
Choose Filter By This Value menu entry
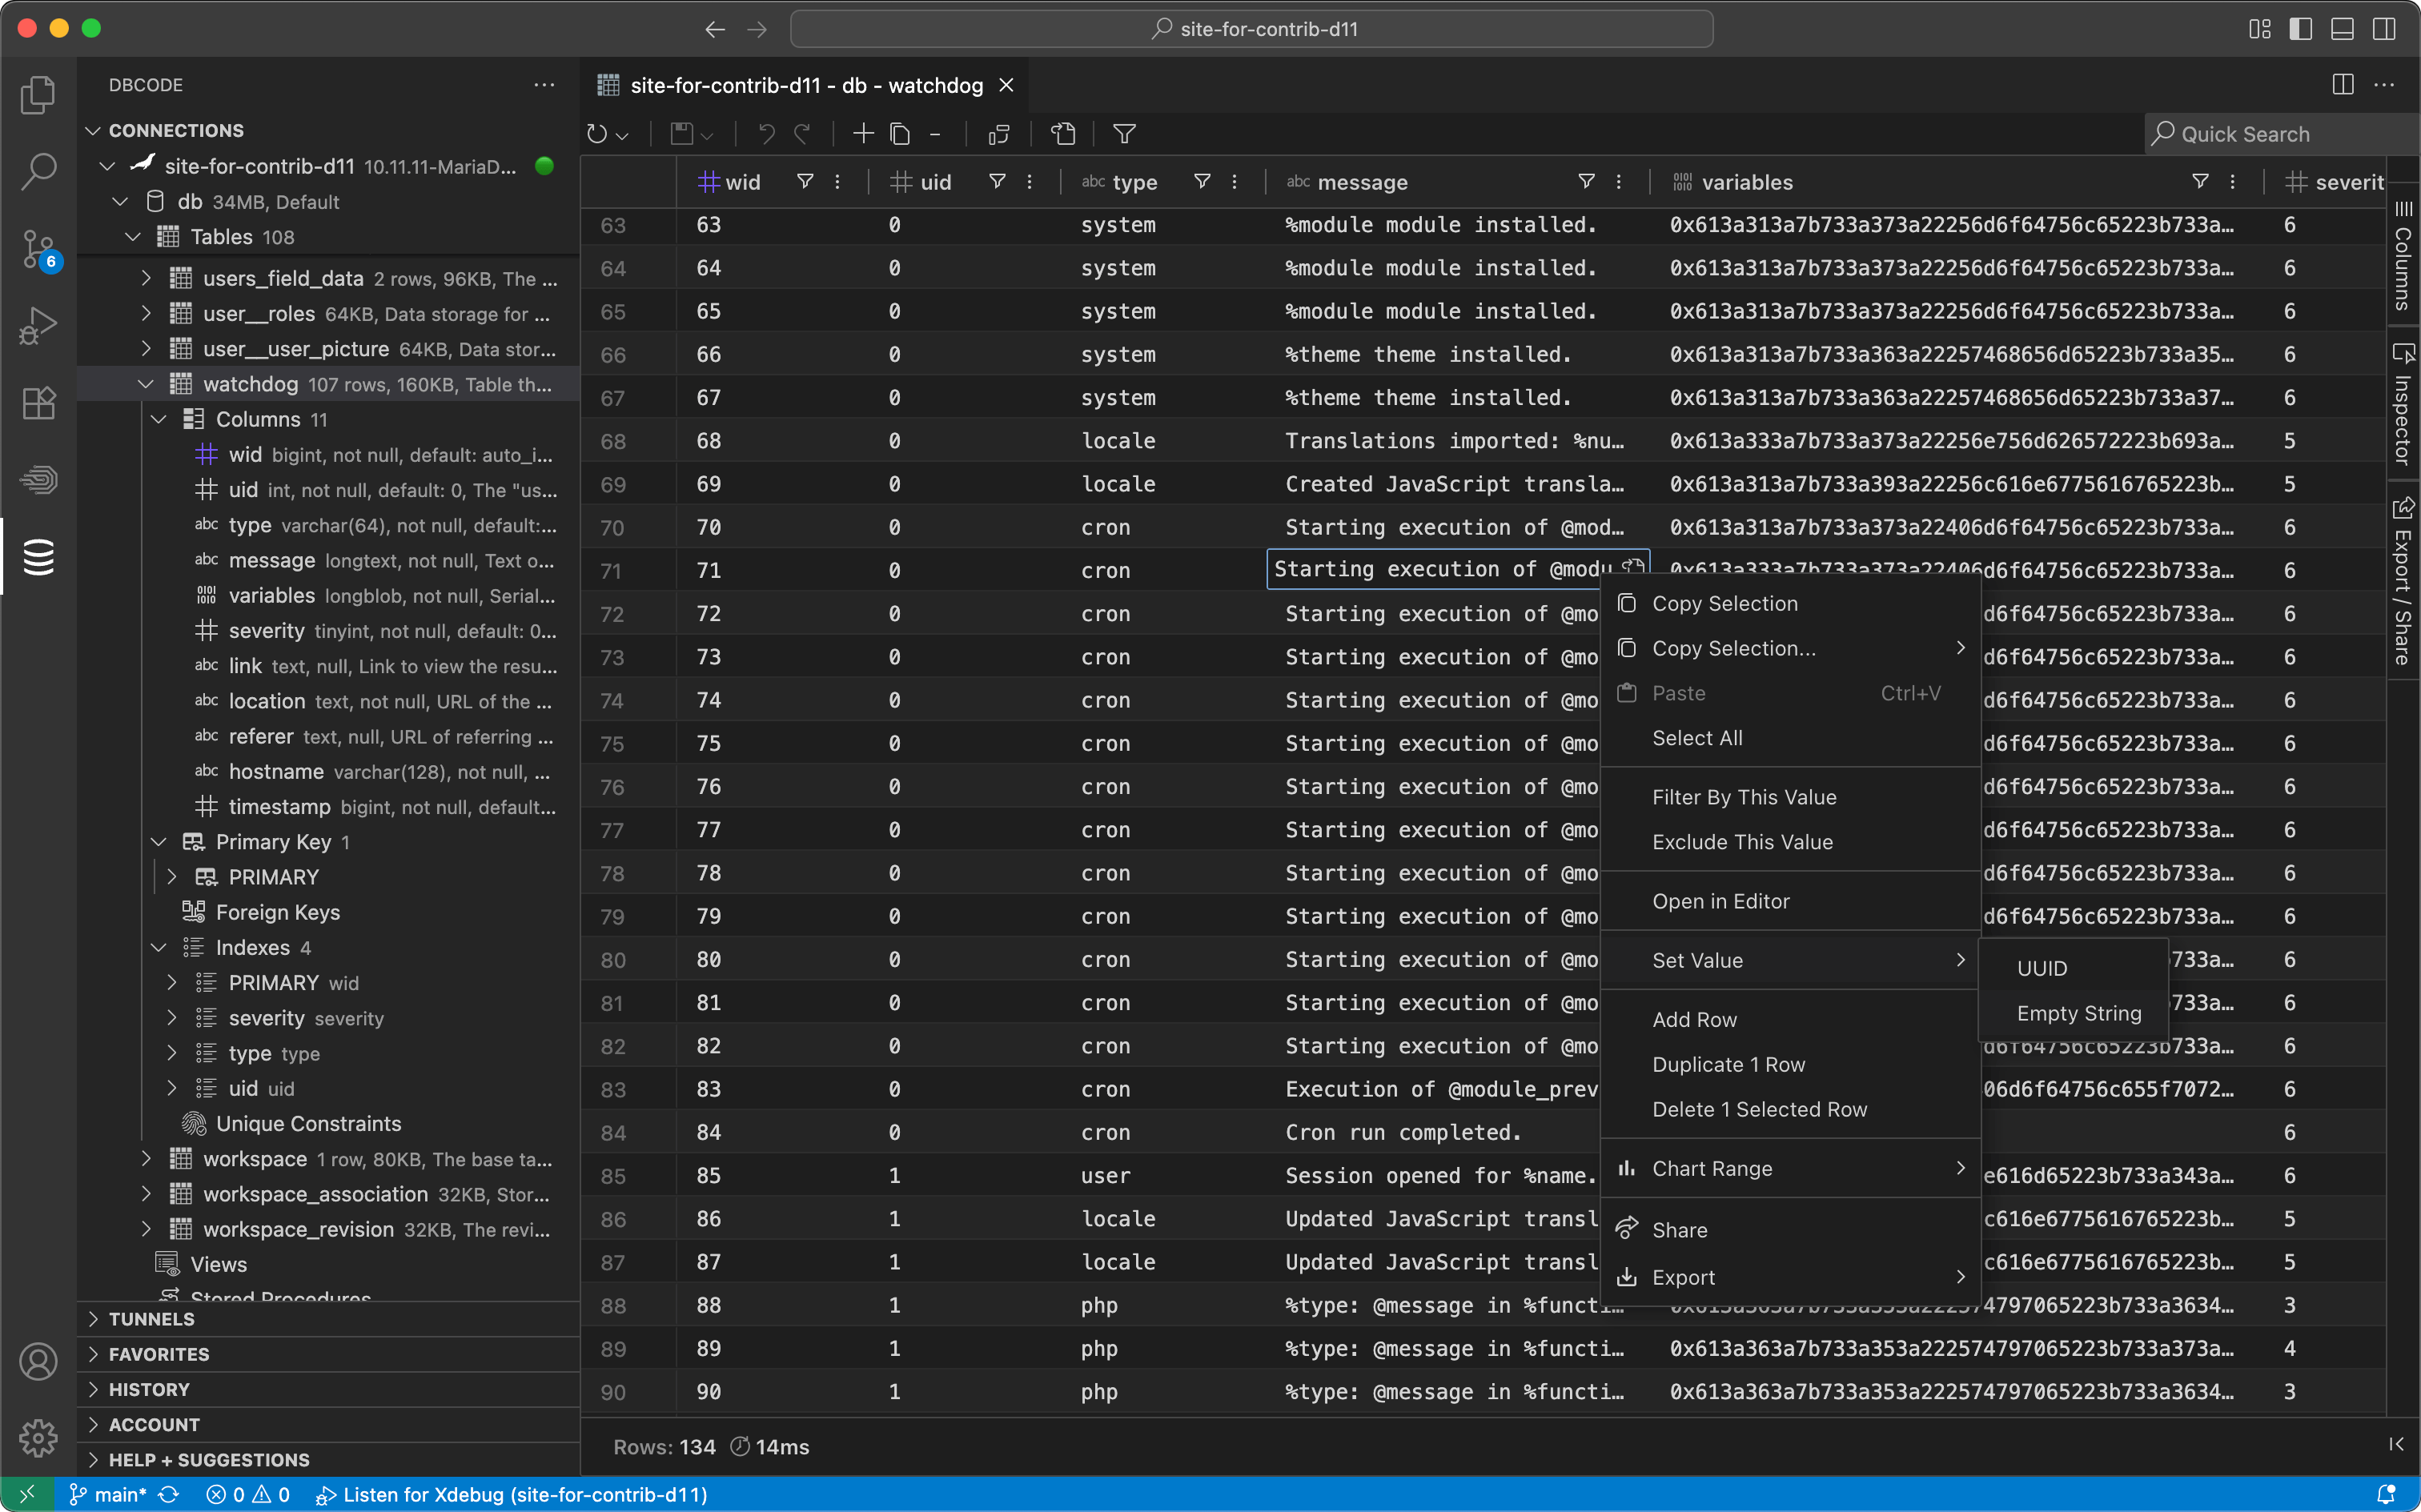1744,797
